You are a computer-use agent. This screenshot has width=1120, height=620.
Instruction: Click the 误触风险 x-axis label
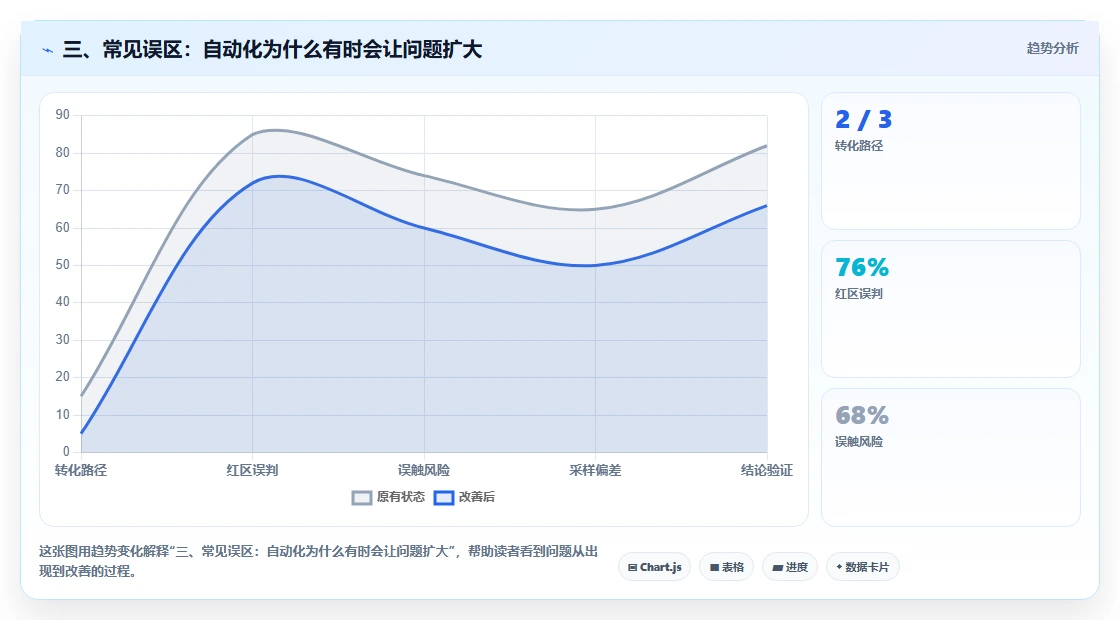pos(424,470)
